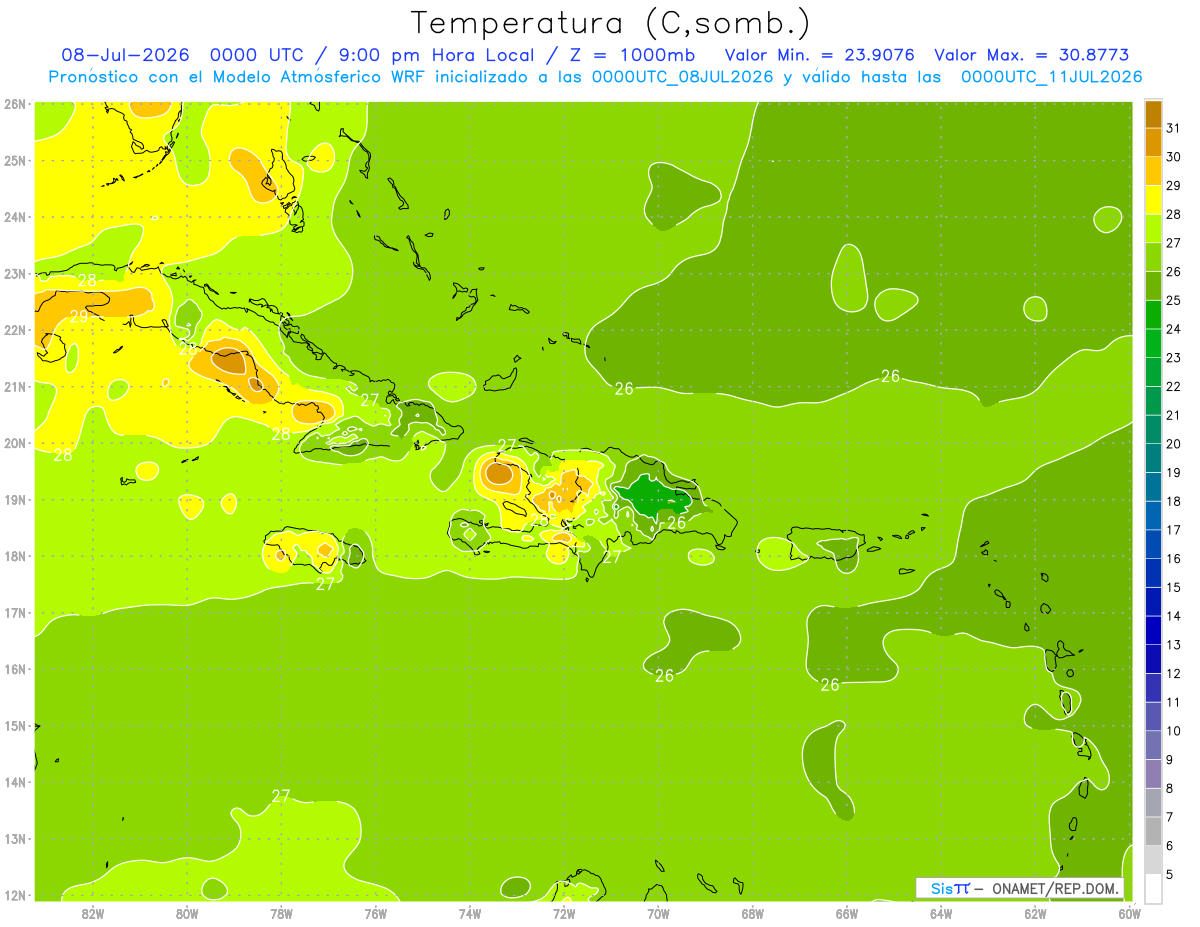Screen dimensions: 1200x927
Task: Click the 62W longitude axis label
Action: 1035,913
